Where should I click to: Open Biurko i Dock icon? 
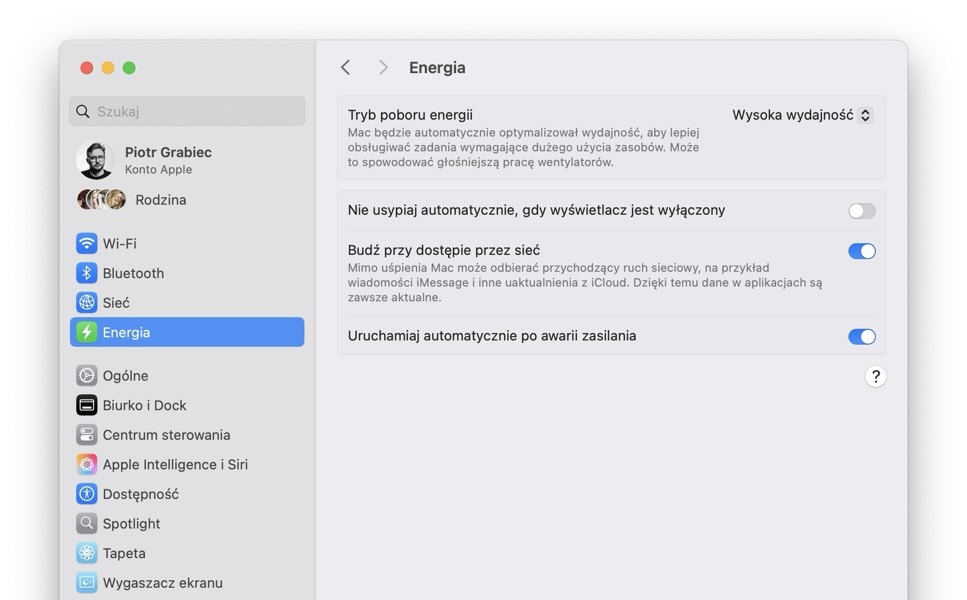pyautogui.click(x=86, y=405)
